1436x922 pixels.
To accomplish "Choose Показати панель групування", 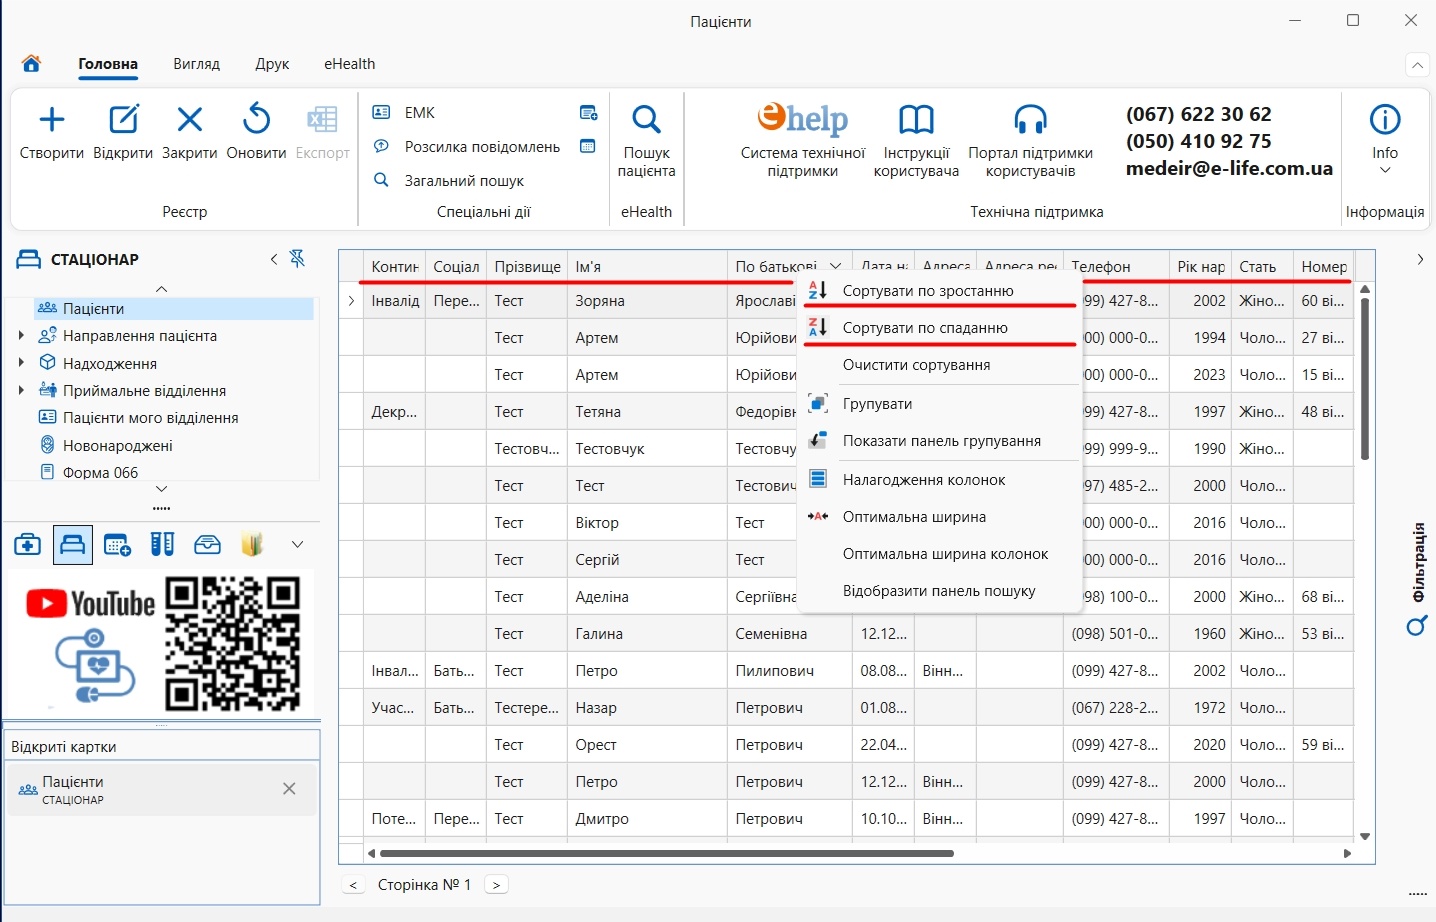I will click(x=939, y=441).
